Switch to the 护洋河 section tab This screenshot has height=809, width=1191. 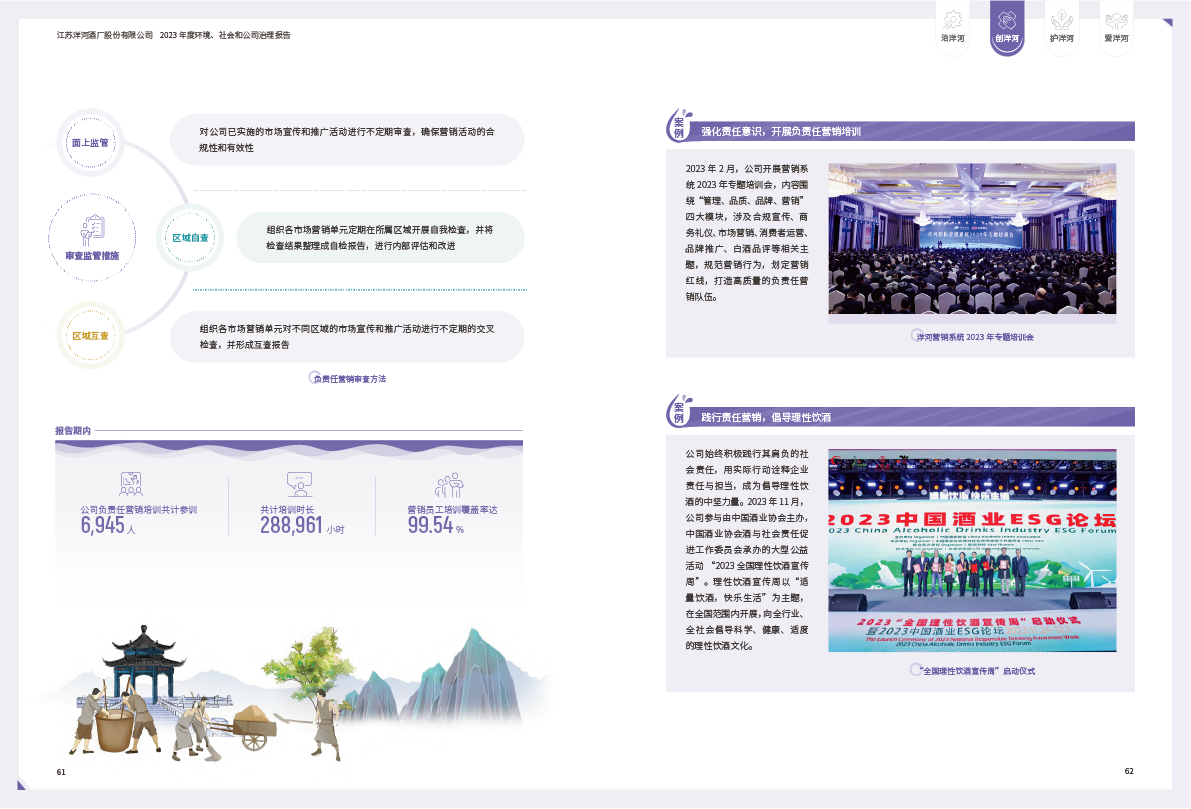tap(1061, 28)
